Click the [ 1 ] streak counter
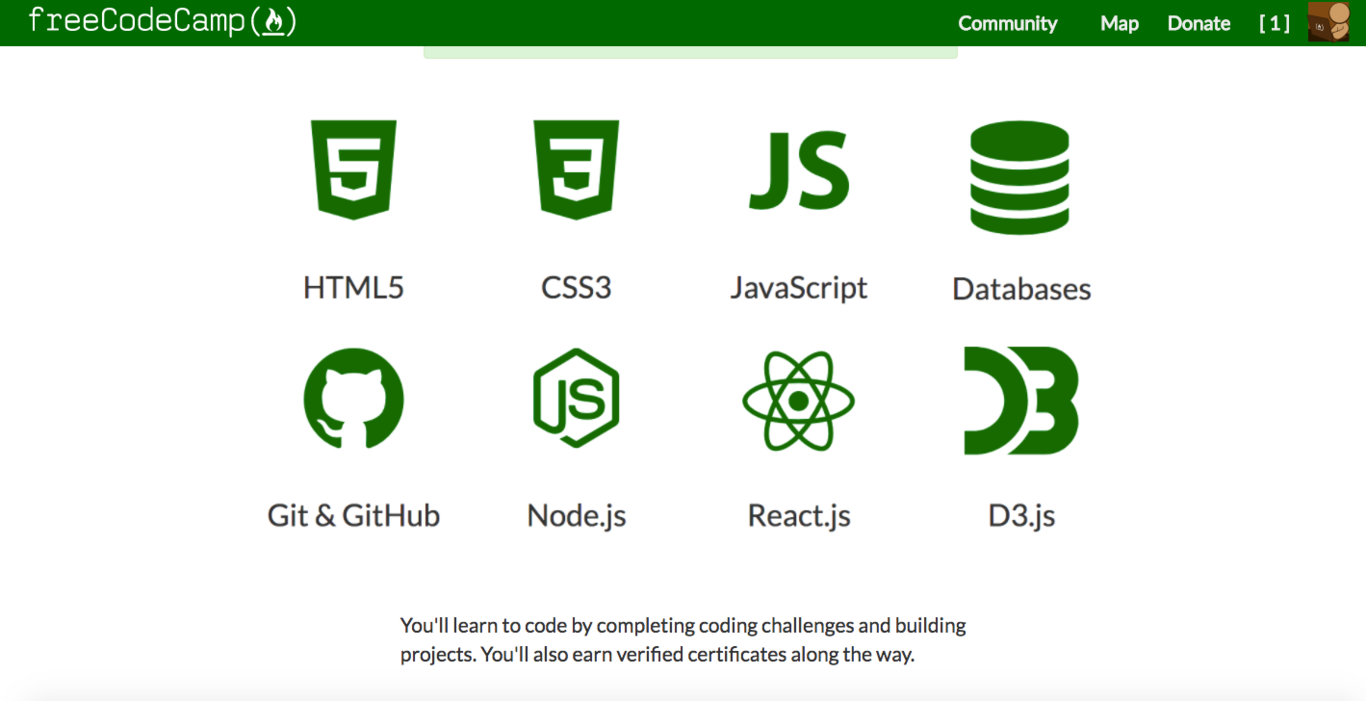The height and width of the screenshot is (701, 1366). (1274, 23)
